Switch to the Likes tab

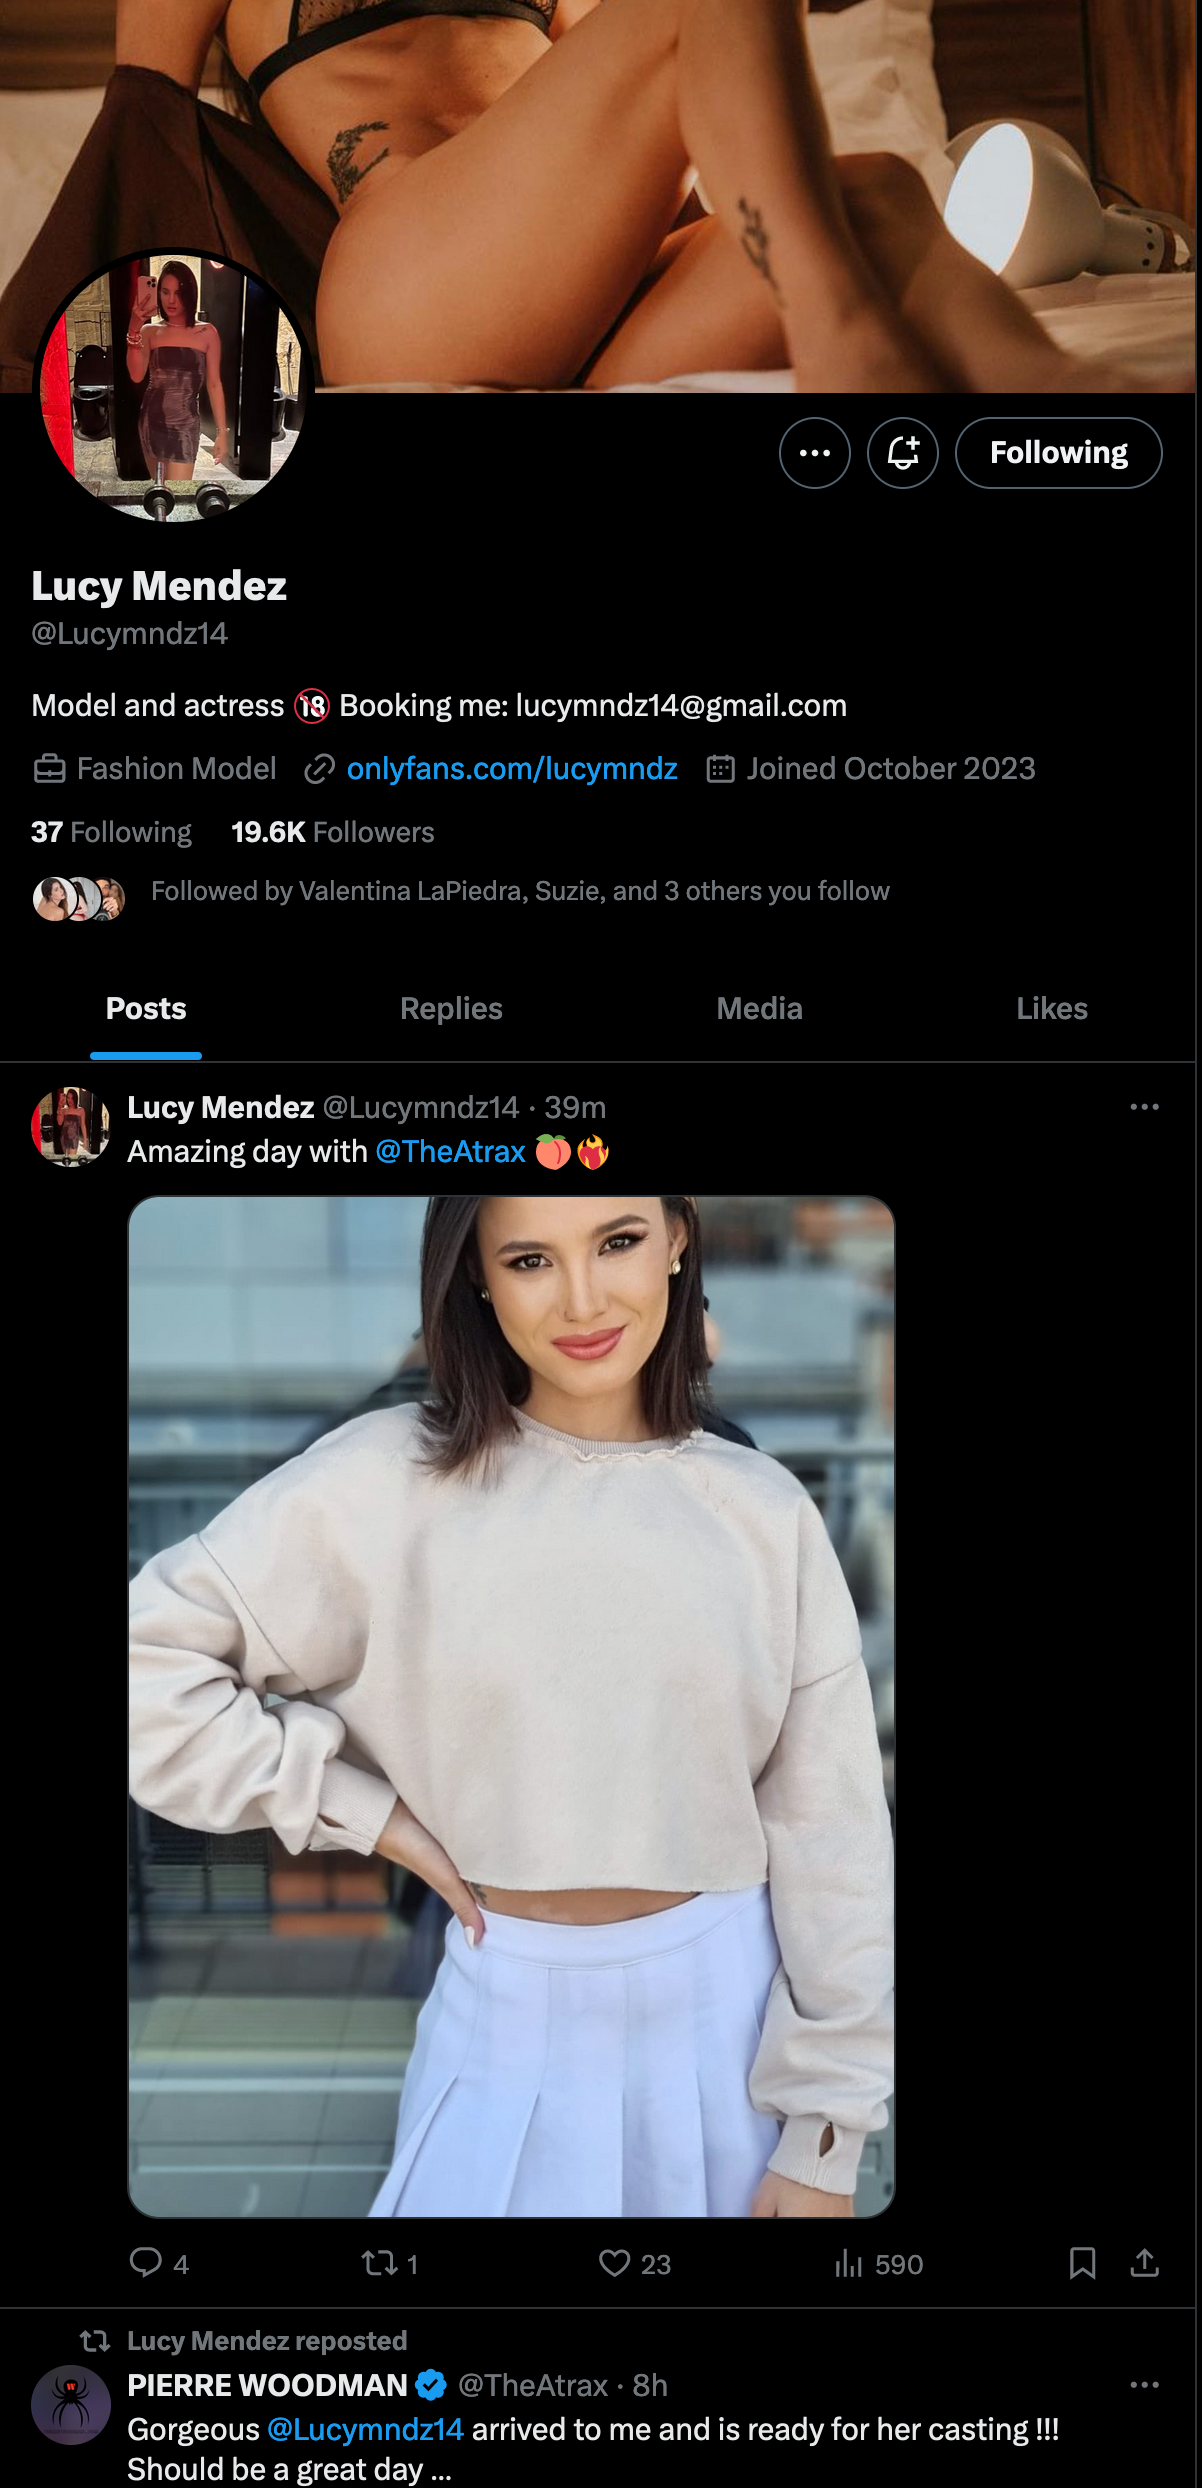coord(1051,1008)
